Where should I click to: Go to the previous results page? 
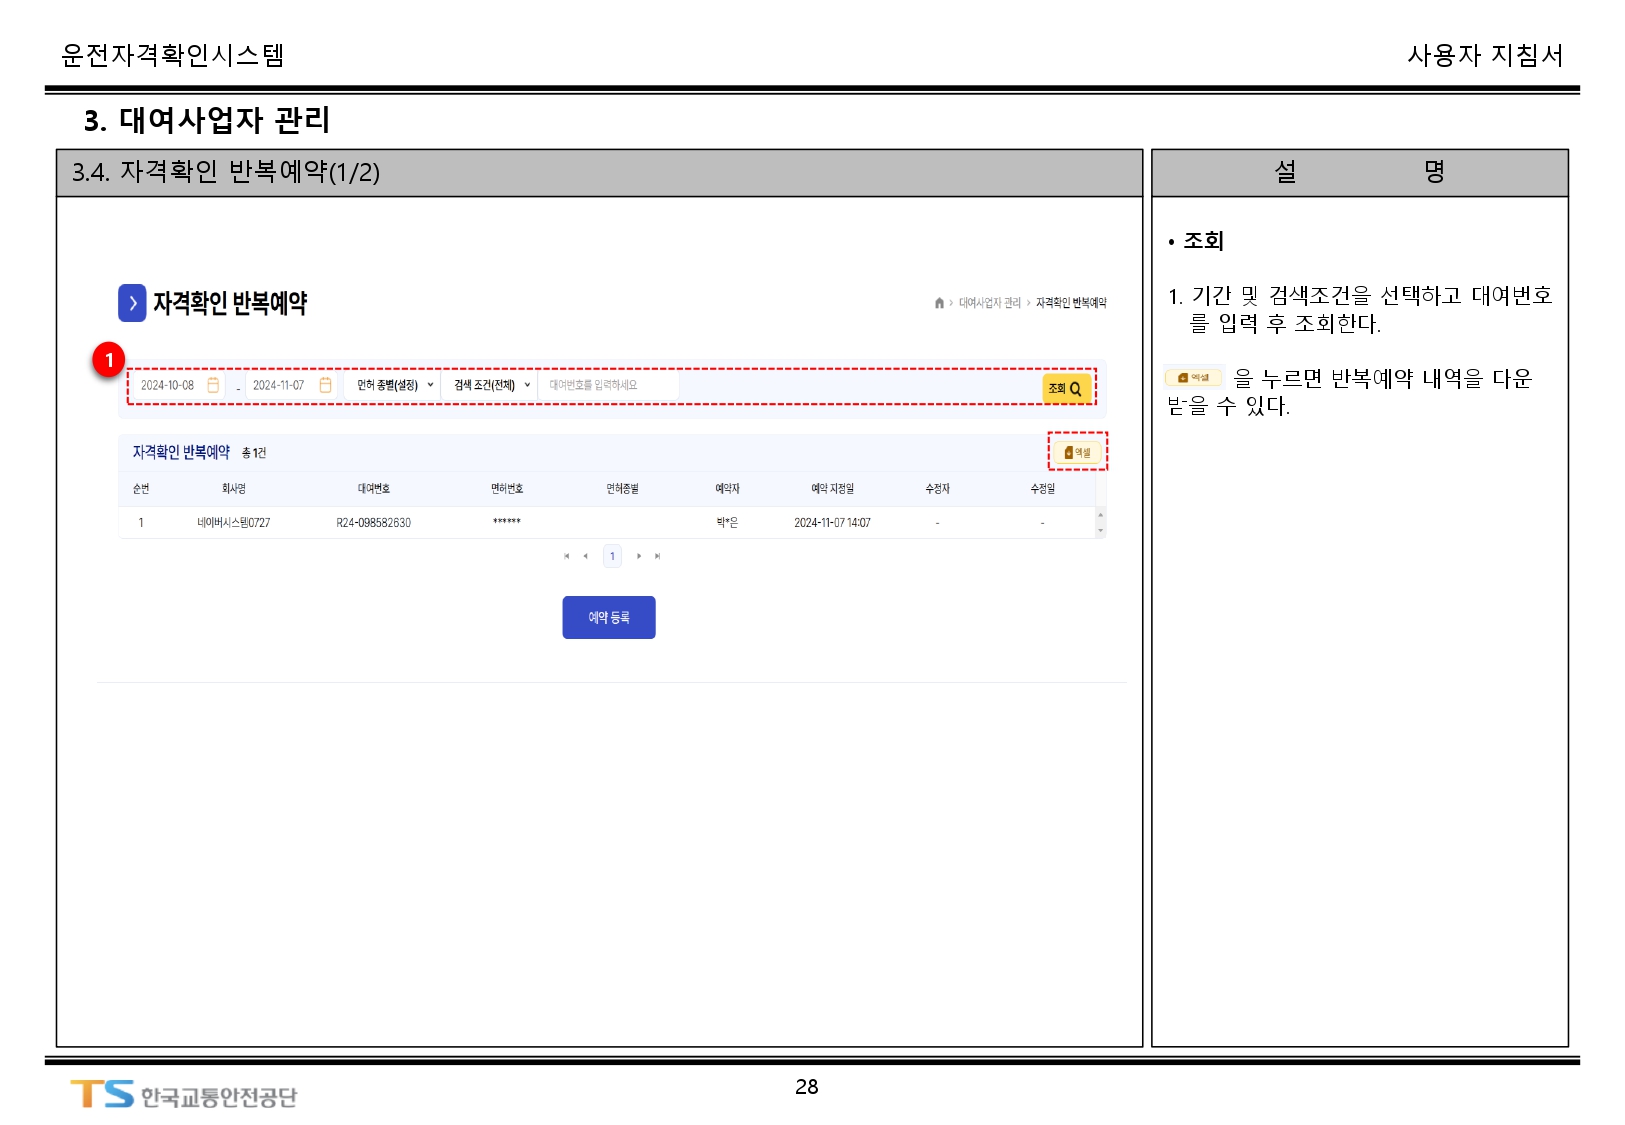[585, 556]
